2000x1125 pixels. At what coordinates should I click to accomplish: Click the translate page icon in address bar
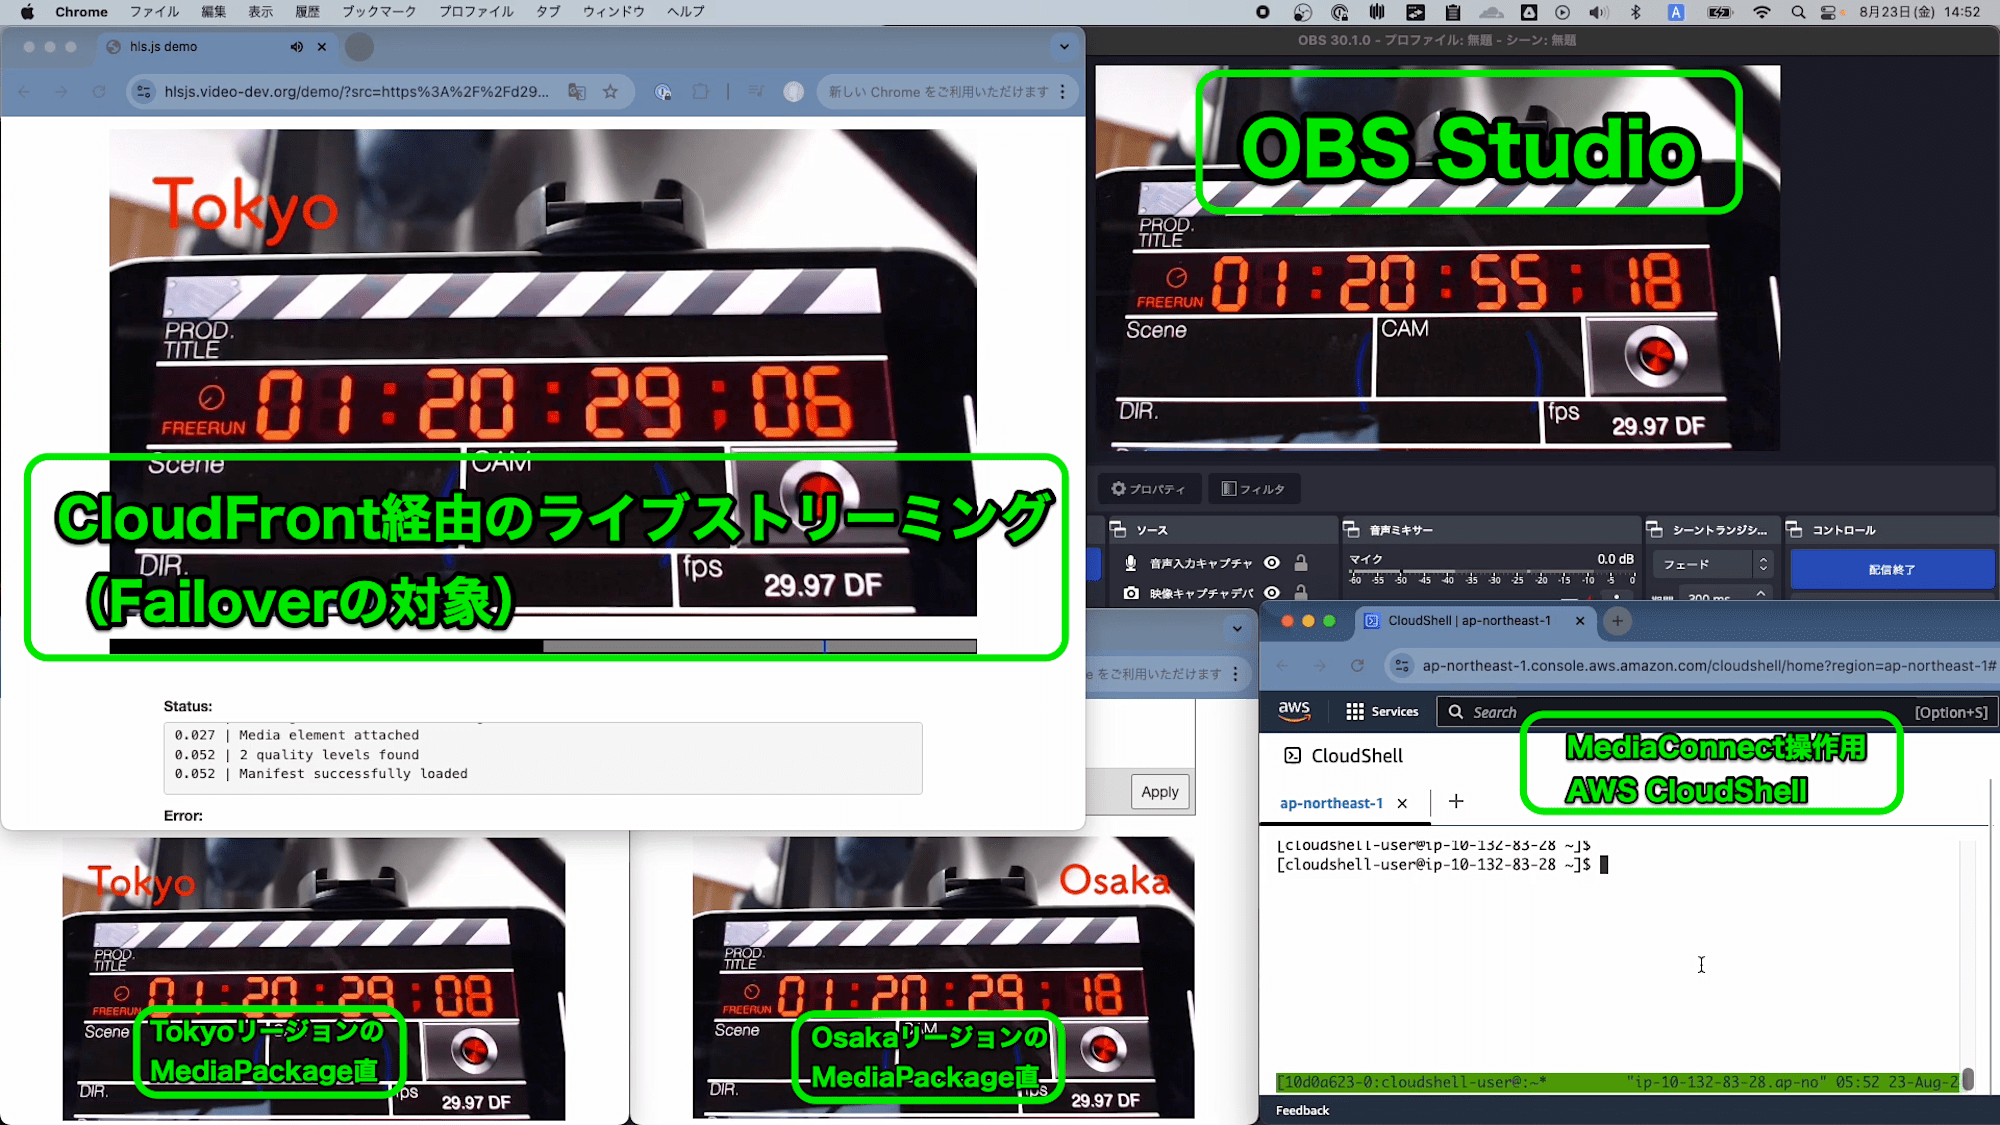click(577, 92)
